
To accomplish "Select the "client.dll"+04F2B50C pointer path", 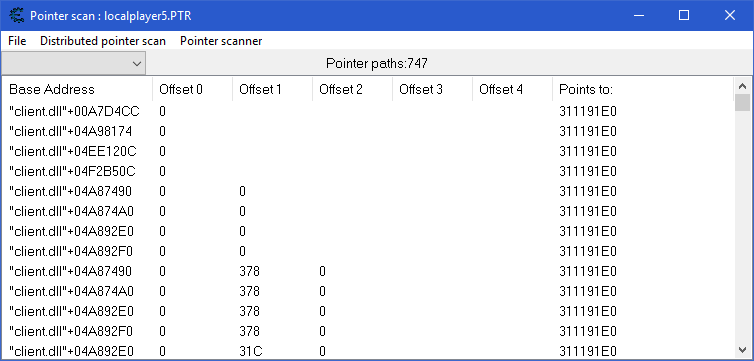I will [x=368, y=172].
